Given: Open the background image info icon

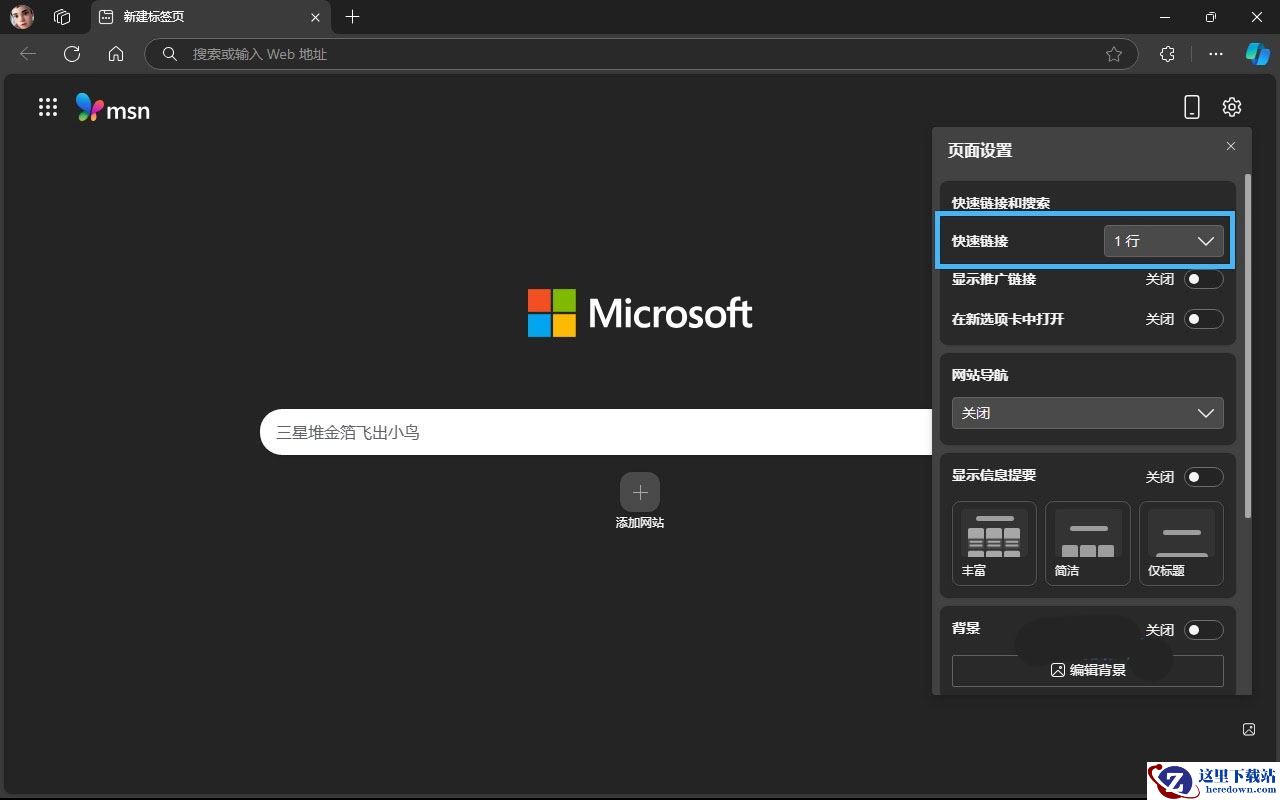Looking at the screenshot, I should tap(1249, 729).
